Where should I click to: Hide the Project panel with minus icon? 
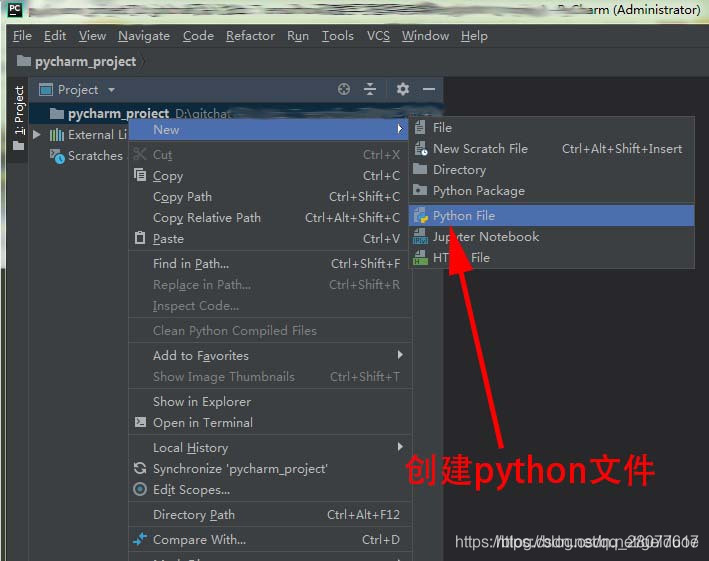429,90
